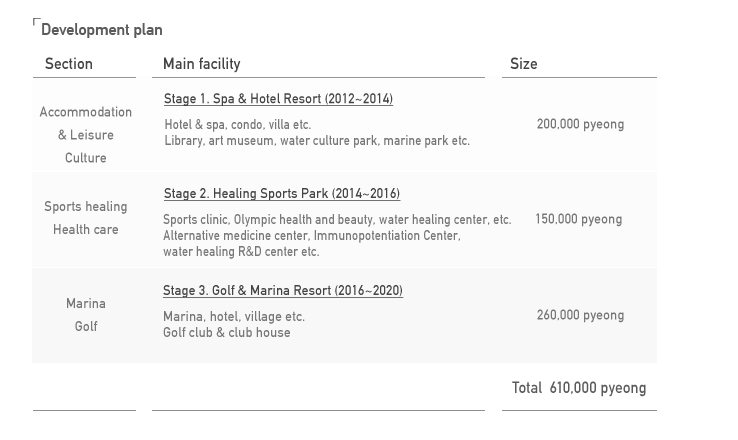
Task: Click the Sports healing Health care cell
Action: pyautogui.click(x=86, y=218)
